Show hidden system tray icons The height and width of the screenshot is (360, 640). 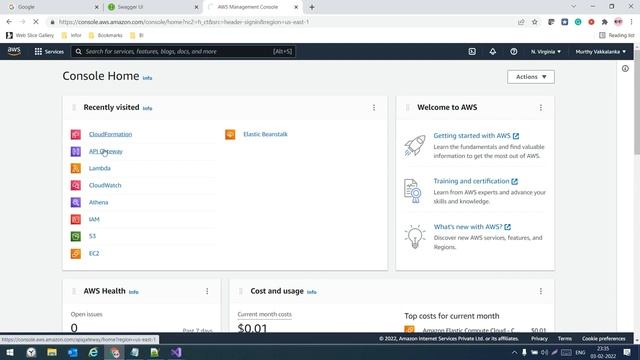click(514, 352)
